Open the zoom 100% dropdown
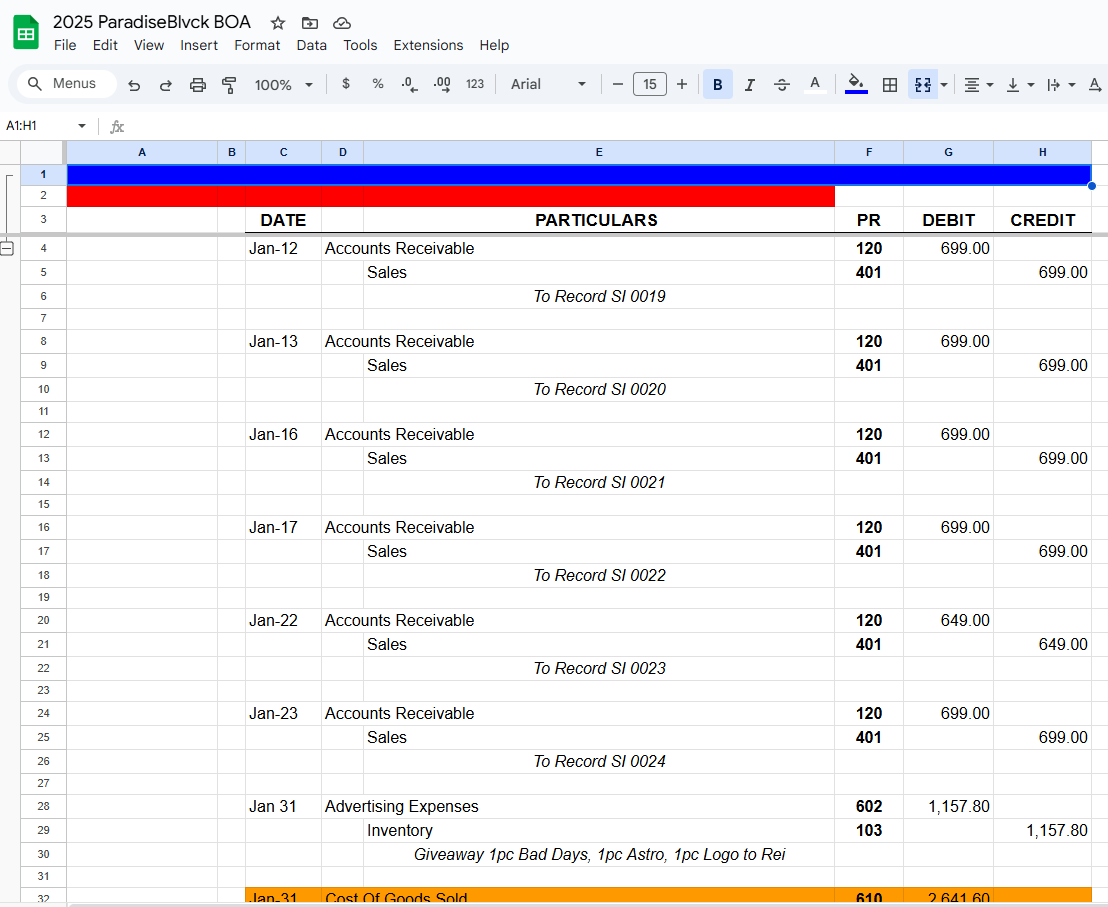The width and height of the screenshot is (1108, 907). coord(283,85)
